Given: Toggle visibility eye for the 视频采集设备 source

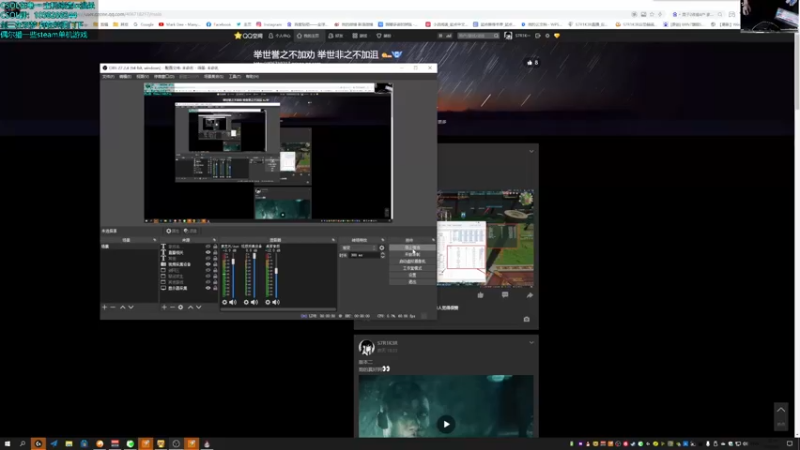Looking at the screenshot, I should (208, 264).
